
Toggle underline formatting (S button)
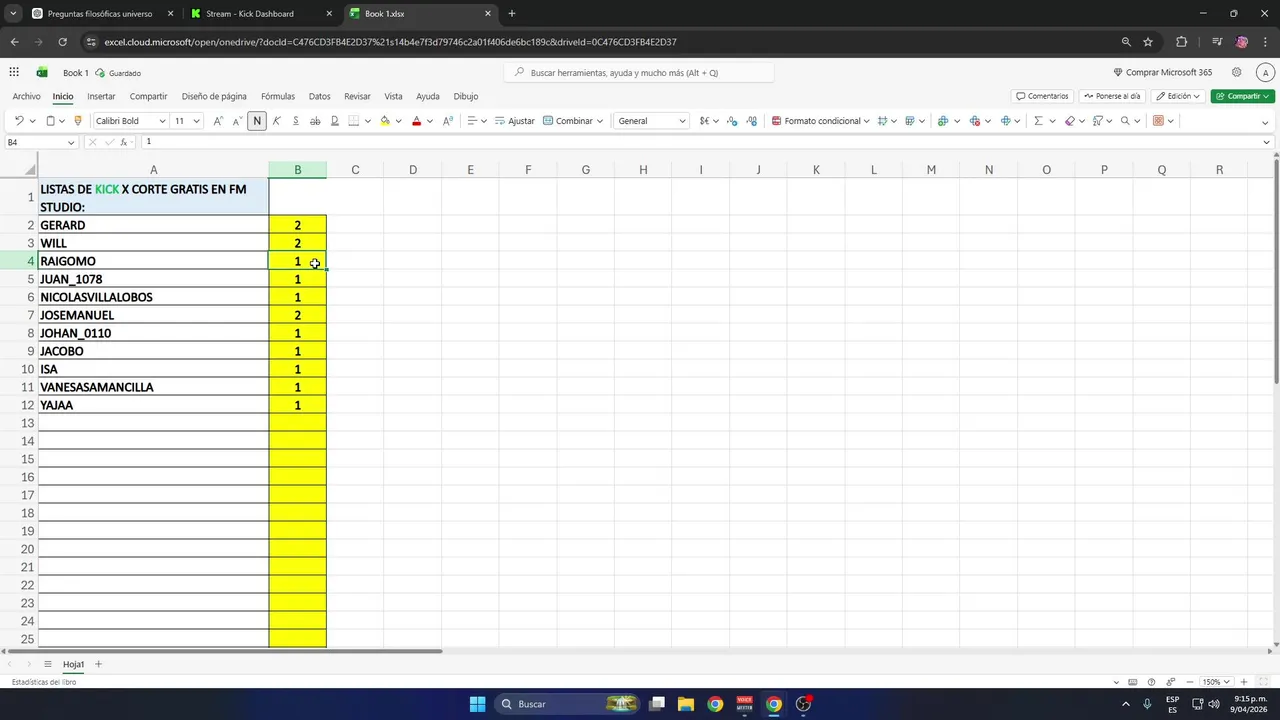[x=295, y=121]
